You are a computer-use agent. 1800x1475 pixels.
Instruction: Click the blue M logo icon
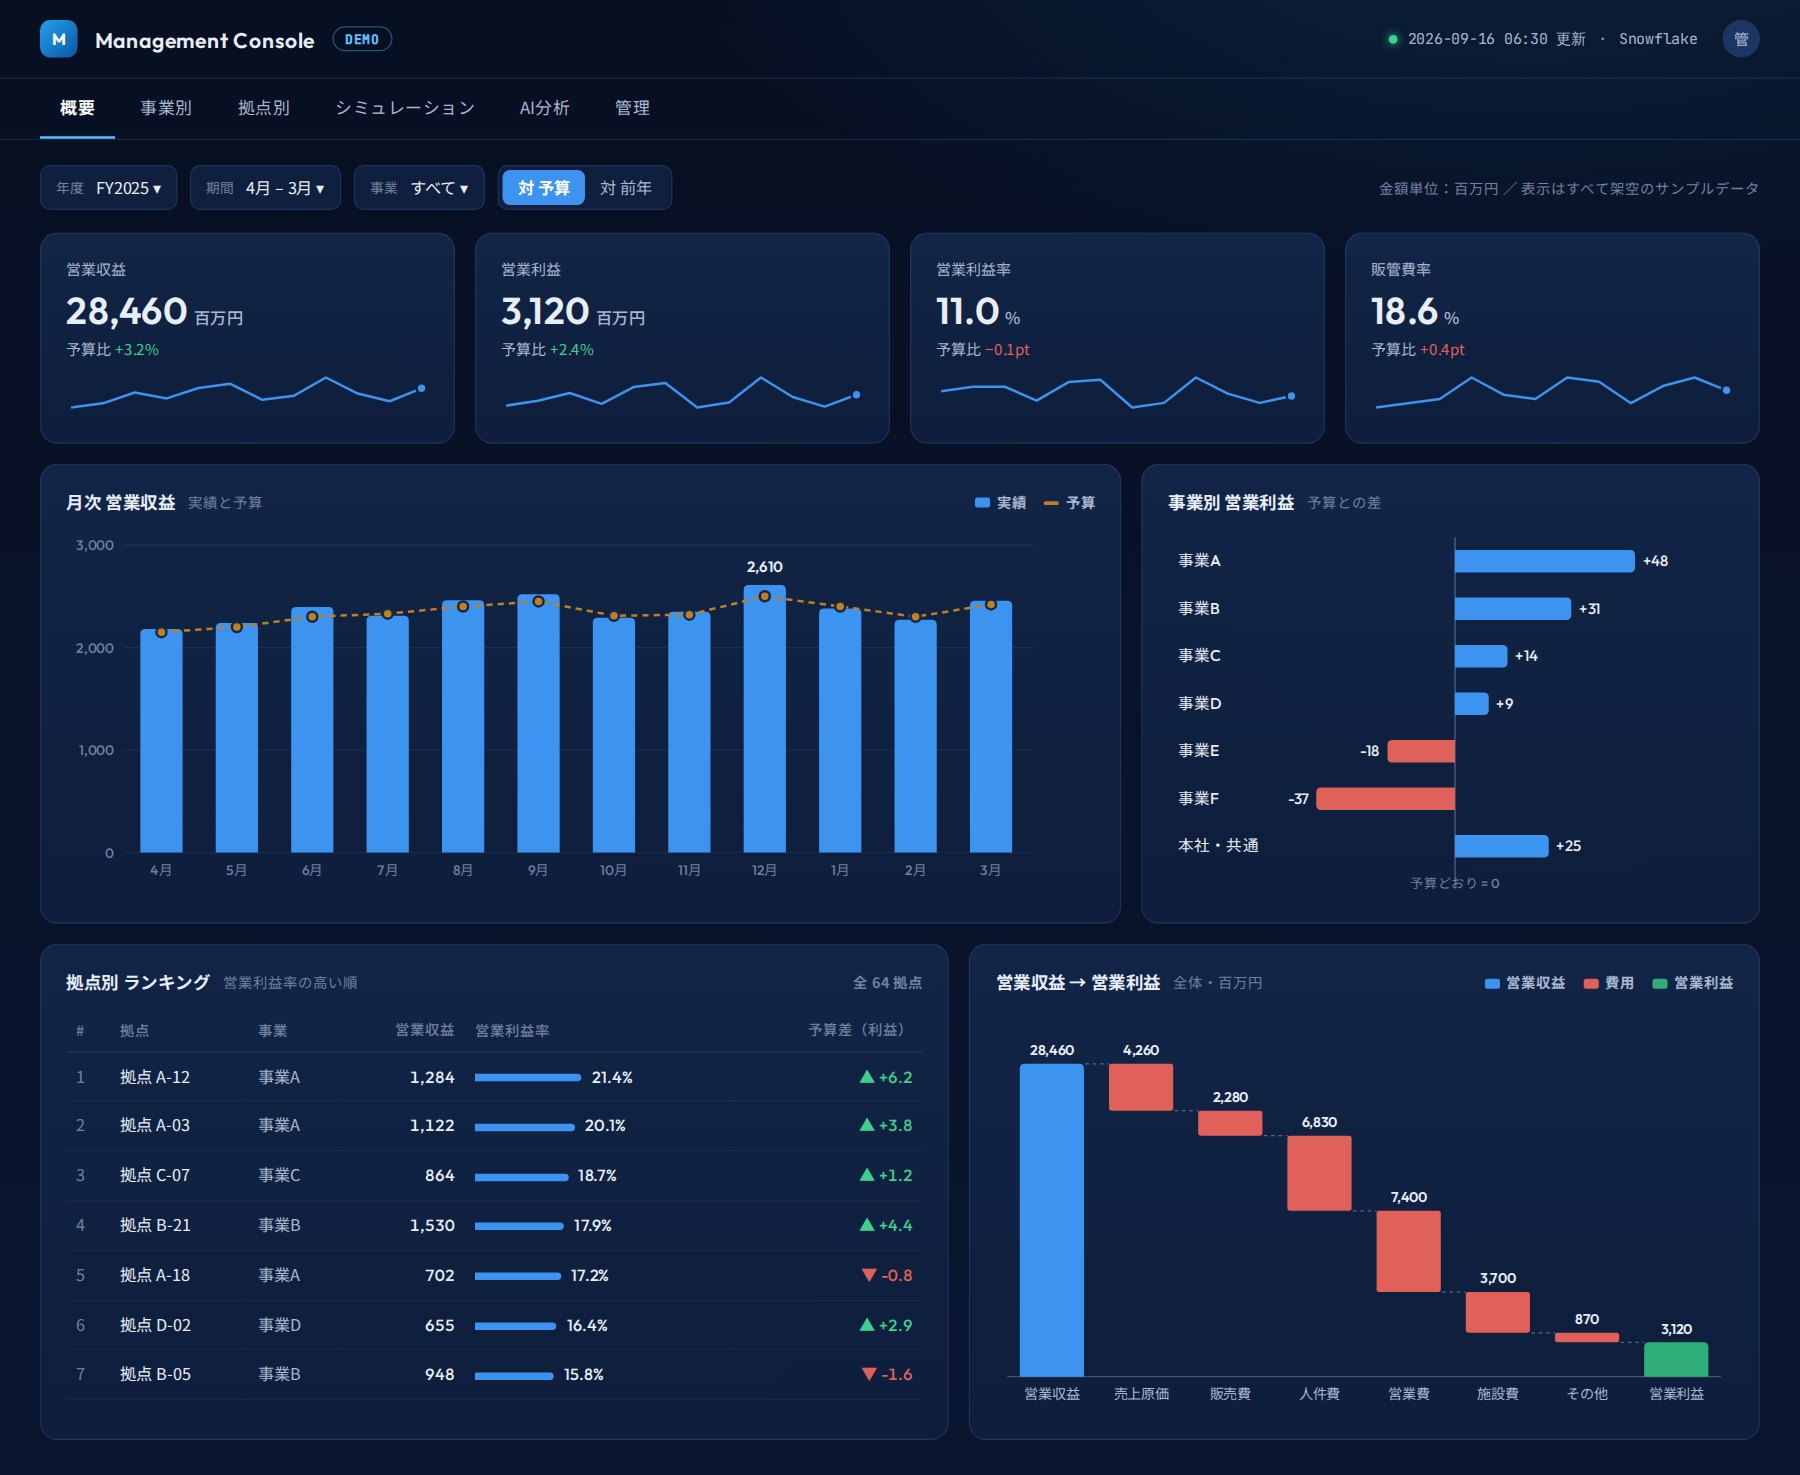pyautogui.click(x=58, y=39)
